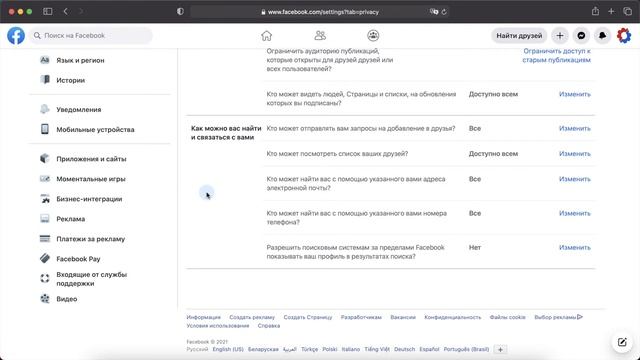Click the Платежи за рекламу card icon
Image resolution: width=640 pixels, height=360 pixels.
(x=45, y=238)
